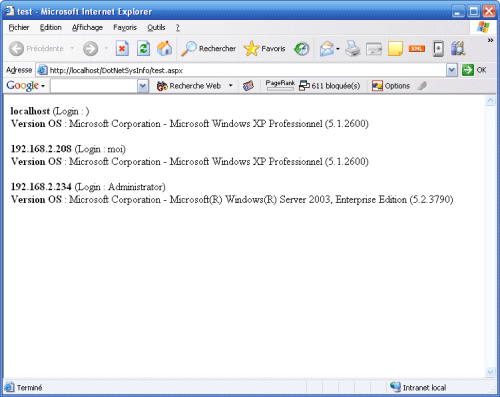Click the Précédente back arrow button
The image size is (500, 397).
[x=36, y=49]
